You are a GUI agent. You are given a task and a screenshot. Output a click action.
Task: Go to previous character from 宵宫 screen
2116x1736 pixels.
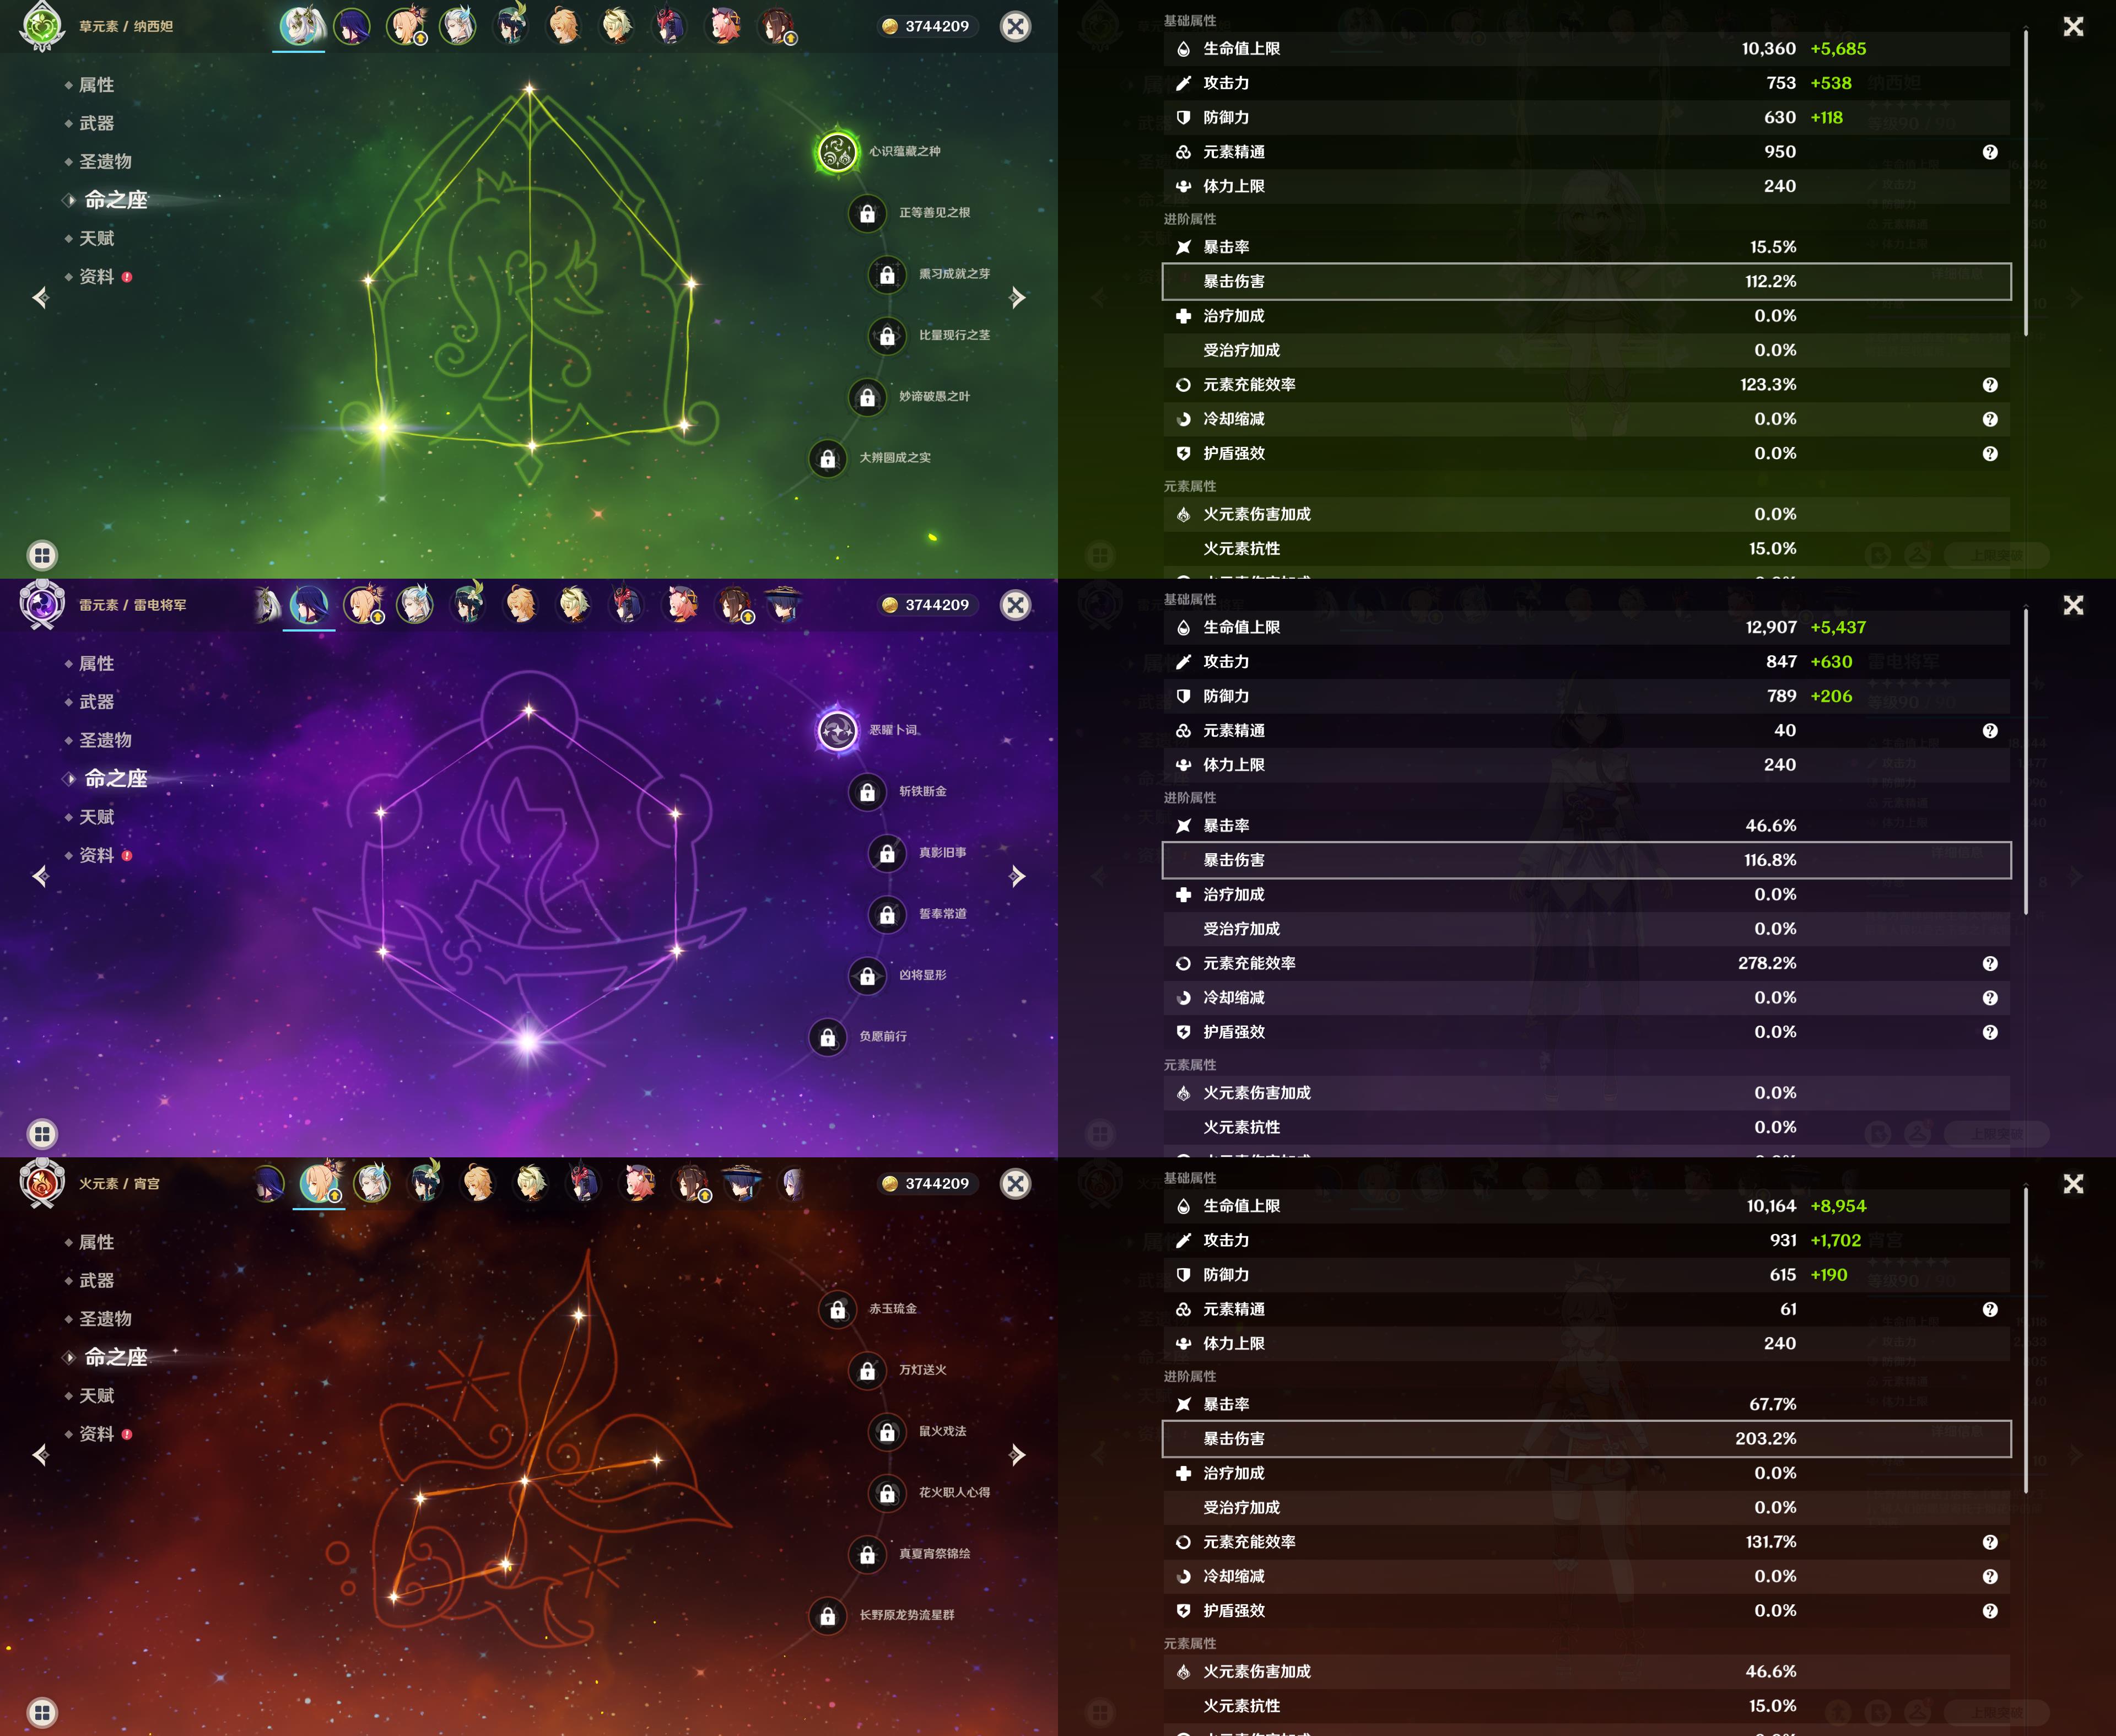(x=41, y=1454)
